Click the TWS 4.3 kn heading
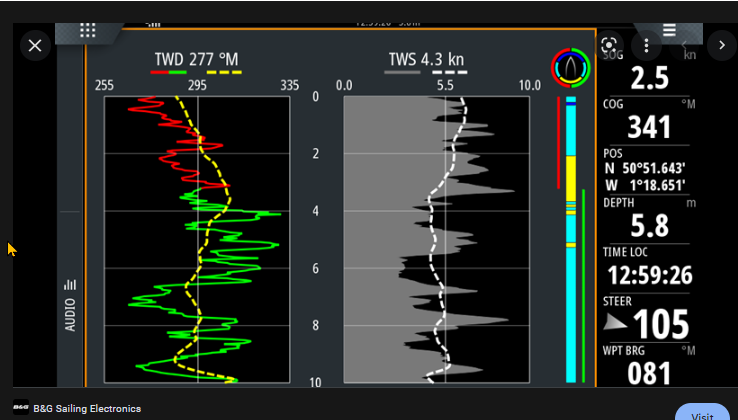The height and width of the screenshot is (420, 738). click(x=426, y=60)
